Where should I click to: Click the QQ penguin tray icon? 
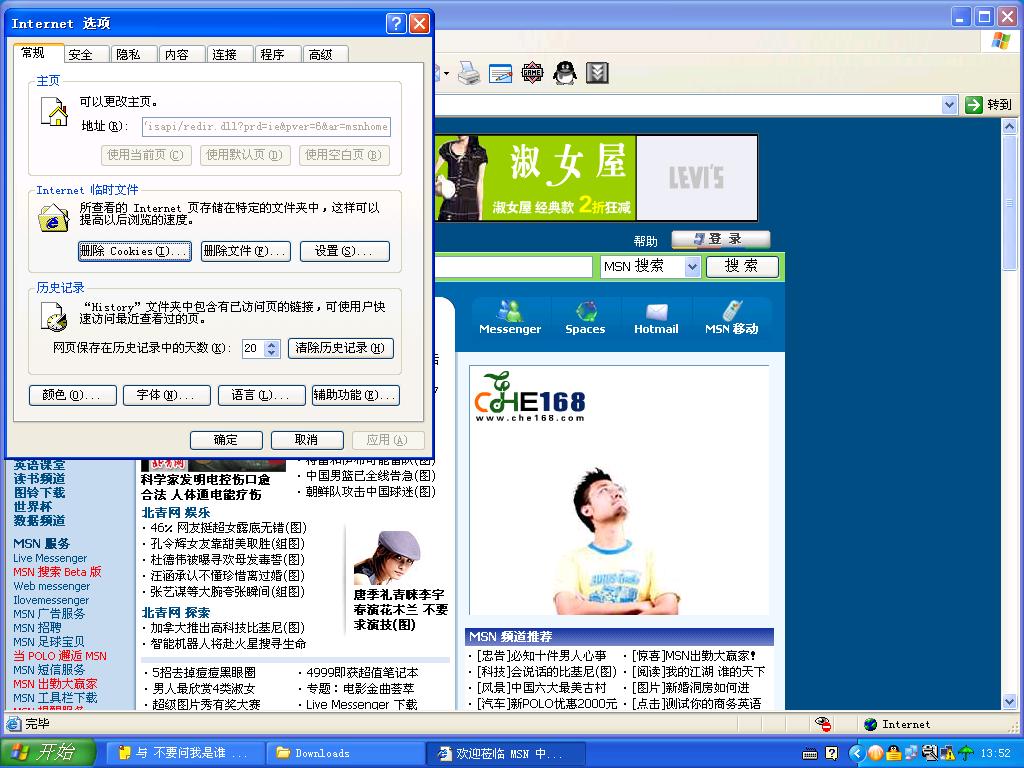click(893, 754)
